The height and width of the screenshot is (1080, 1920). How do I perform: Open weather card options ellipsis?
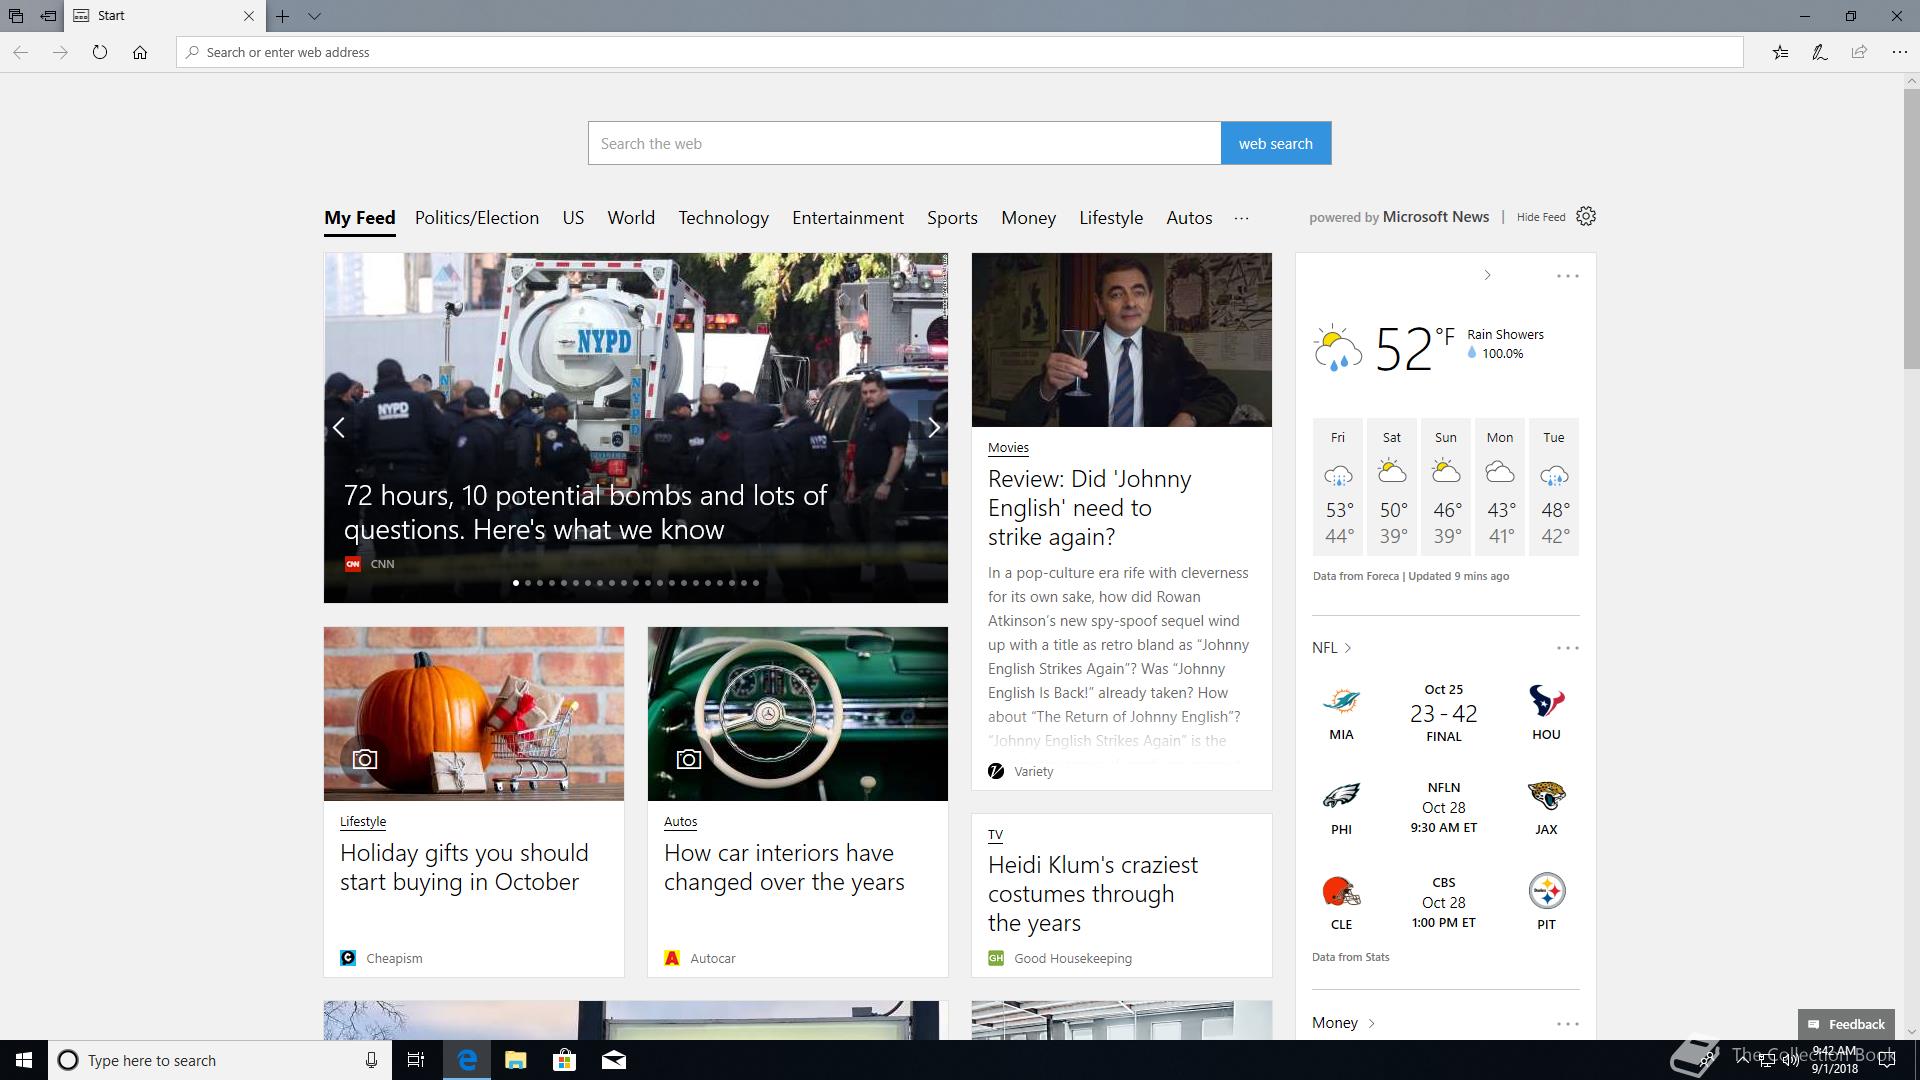click(x=1567, y=275)
